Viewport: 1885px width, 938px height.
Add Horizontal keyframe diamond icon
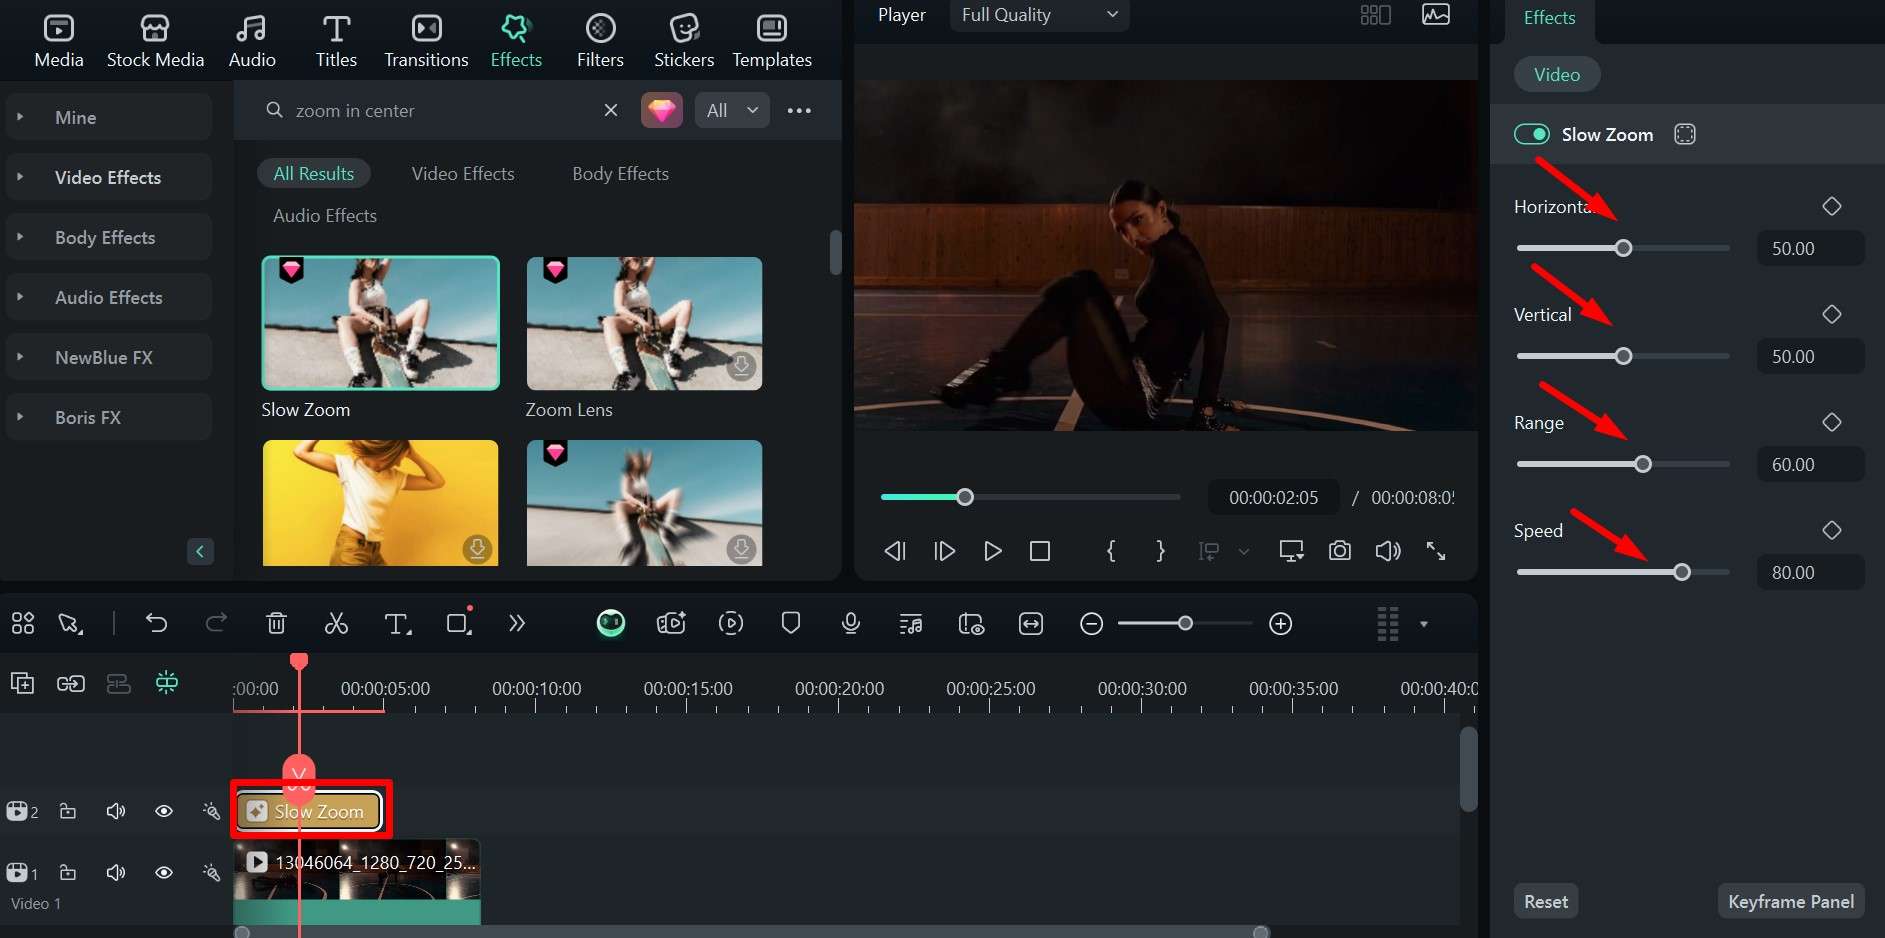pyautogui.click(x=1831, y=207)
